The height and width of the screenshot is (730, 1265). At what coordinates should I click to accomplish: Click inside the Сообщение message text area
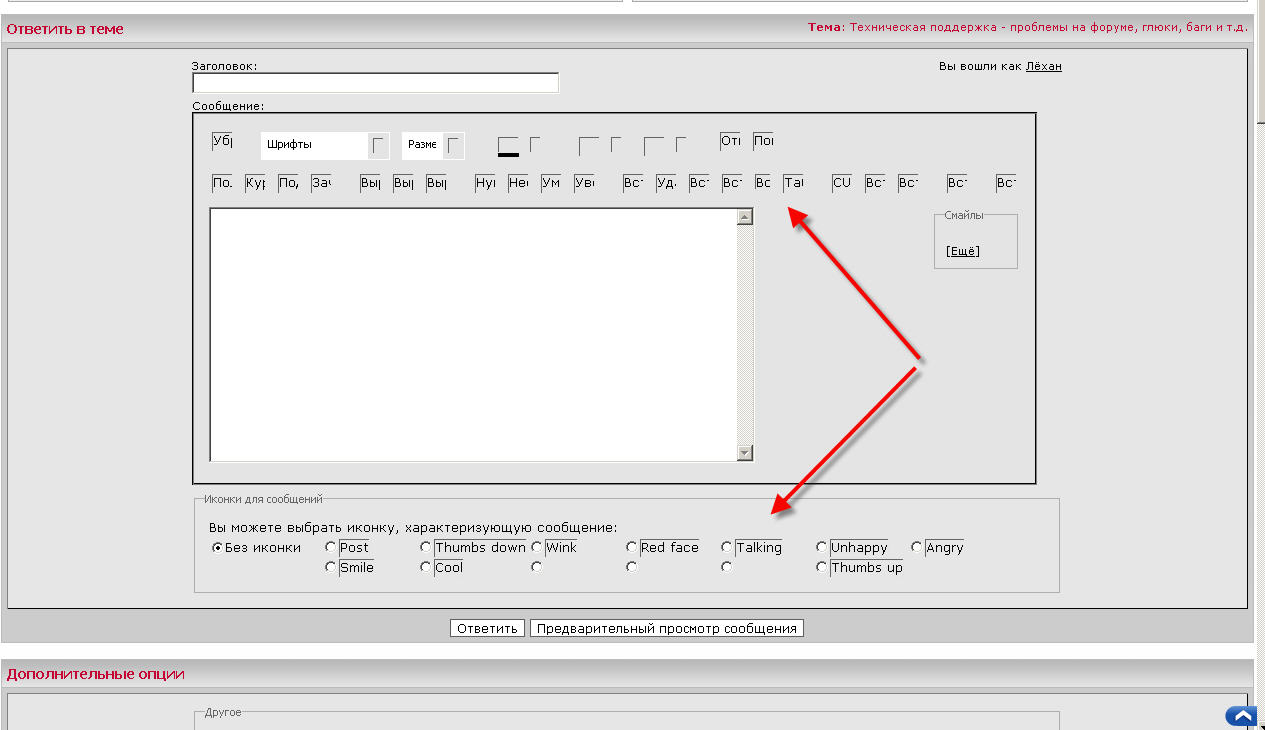(473, 335)
